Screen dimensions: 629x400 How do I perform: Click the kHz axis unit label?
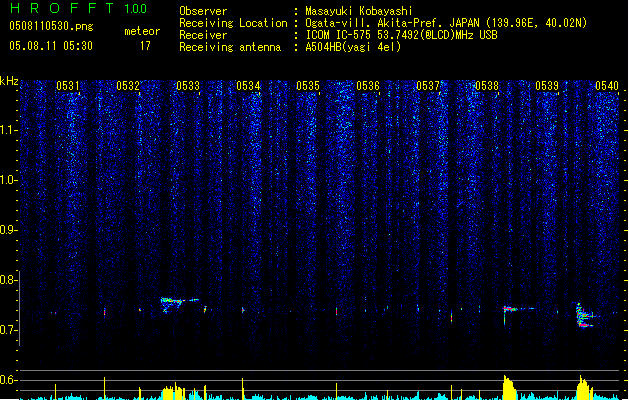[x=9, y=81]
